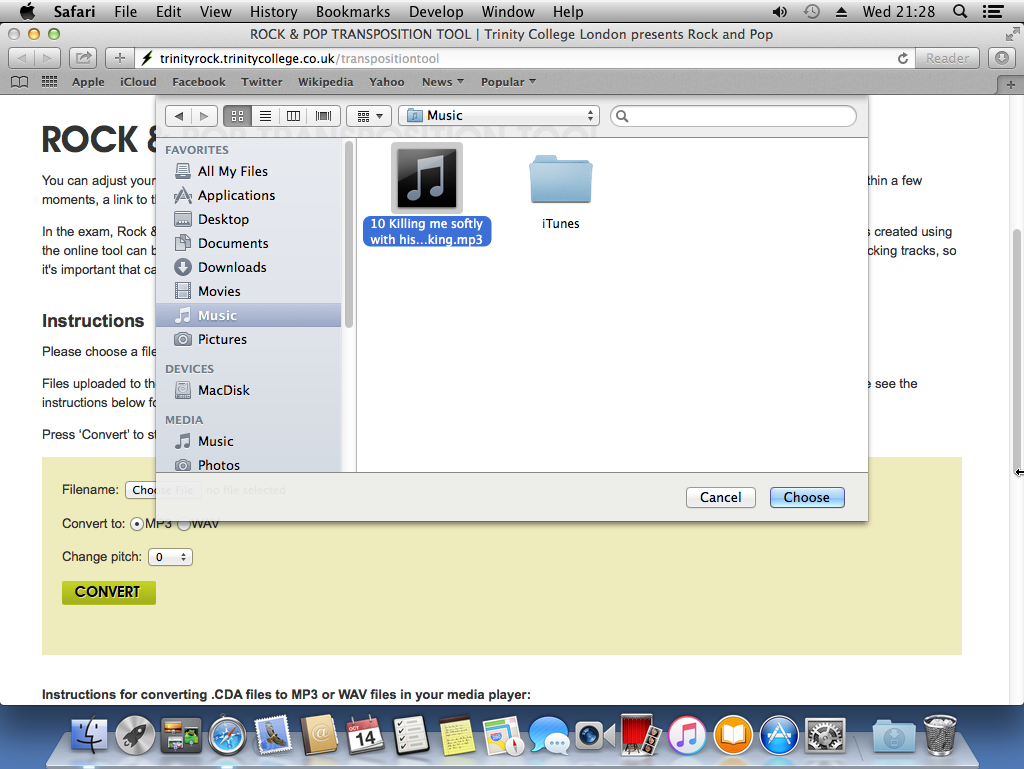Open Applications in the sidebar
Viewport: 1024px width, 769px height.
point(248,195)
